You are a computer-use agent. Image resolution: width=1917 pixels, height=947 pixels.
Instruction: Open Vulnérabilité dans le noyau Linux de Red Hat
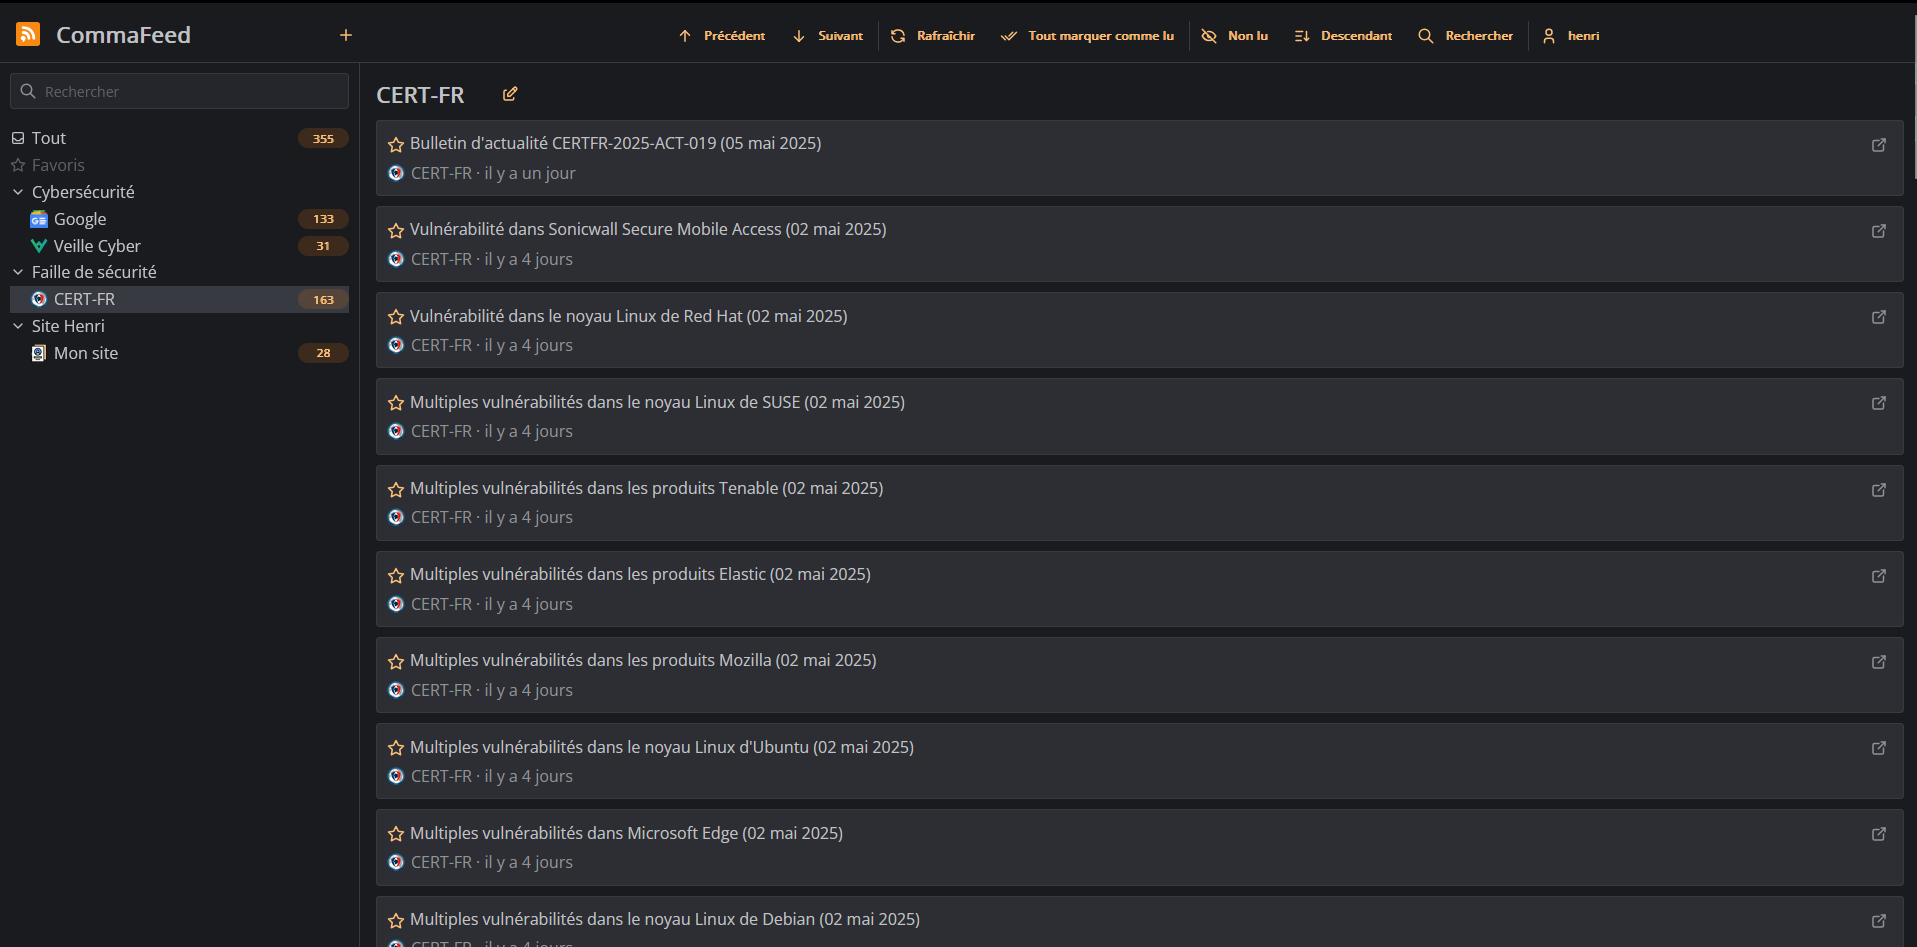(628, 316)
